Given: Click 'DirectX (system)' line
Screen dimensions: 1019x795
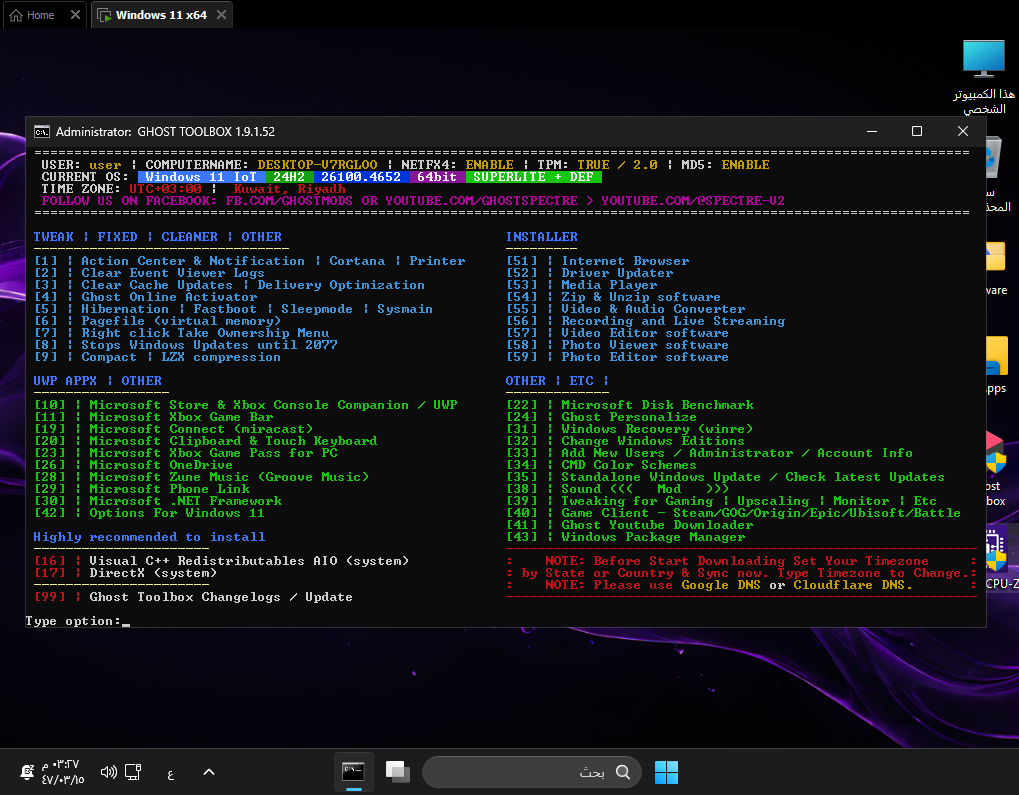Looking at the screenshot, I should (126, 573).
